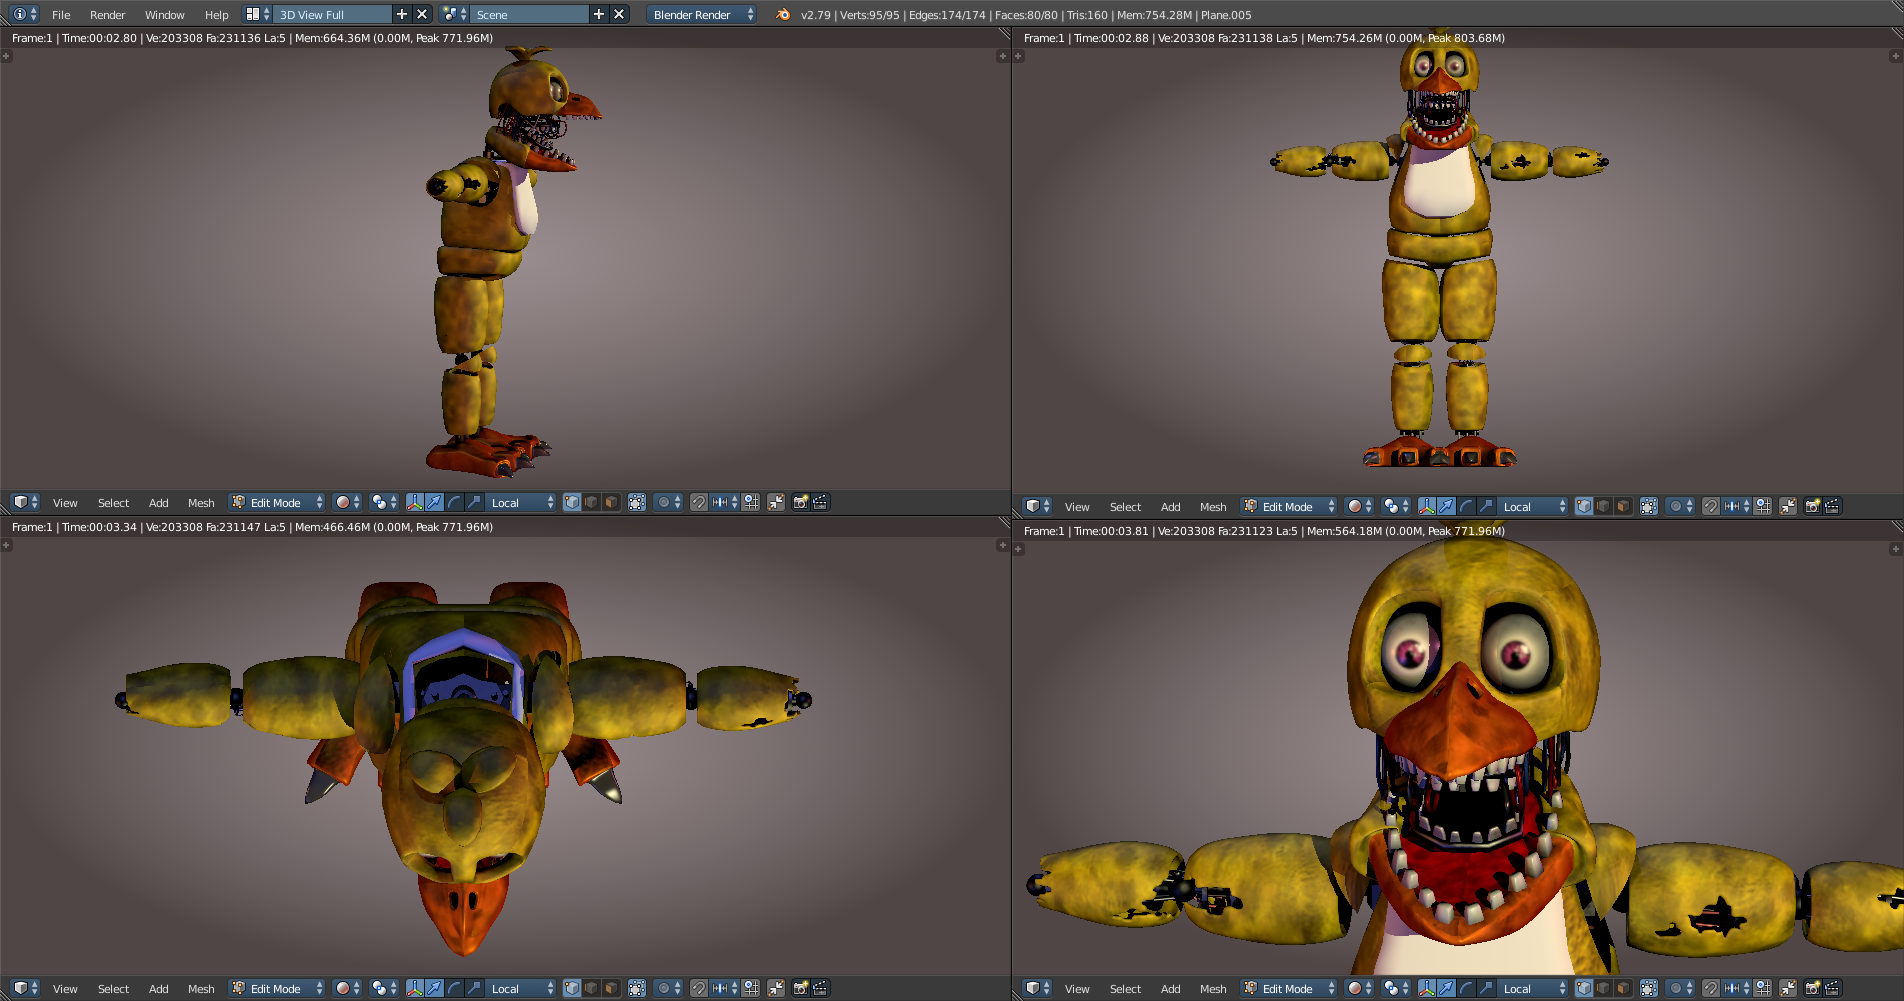This screenshot has width=1904, height=1001.
Task: Open Mesh menu in side-view viewport
Action: (201, 503)
